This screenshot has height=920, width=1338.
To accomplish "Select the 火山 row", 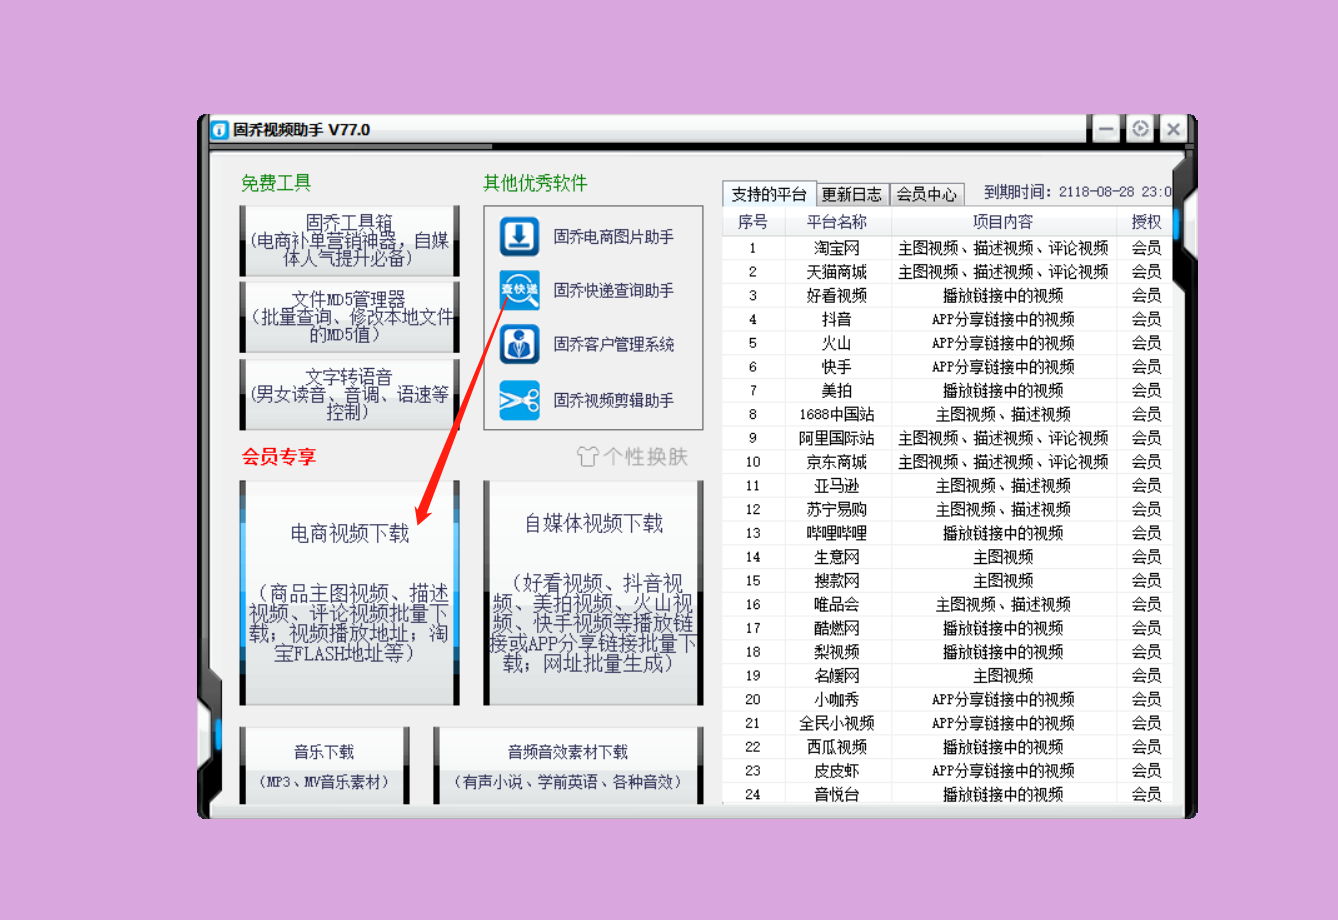I will click(947, 343).
